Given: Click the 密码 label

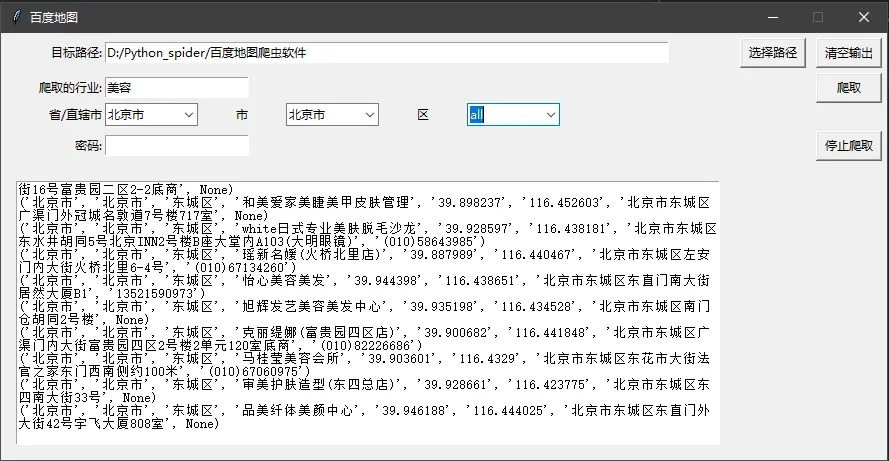Looking at the screenshot, I should pos(88,146).
